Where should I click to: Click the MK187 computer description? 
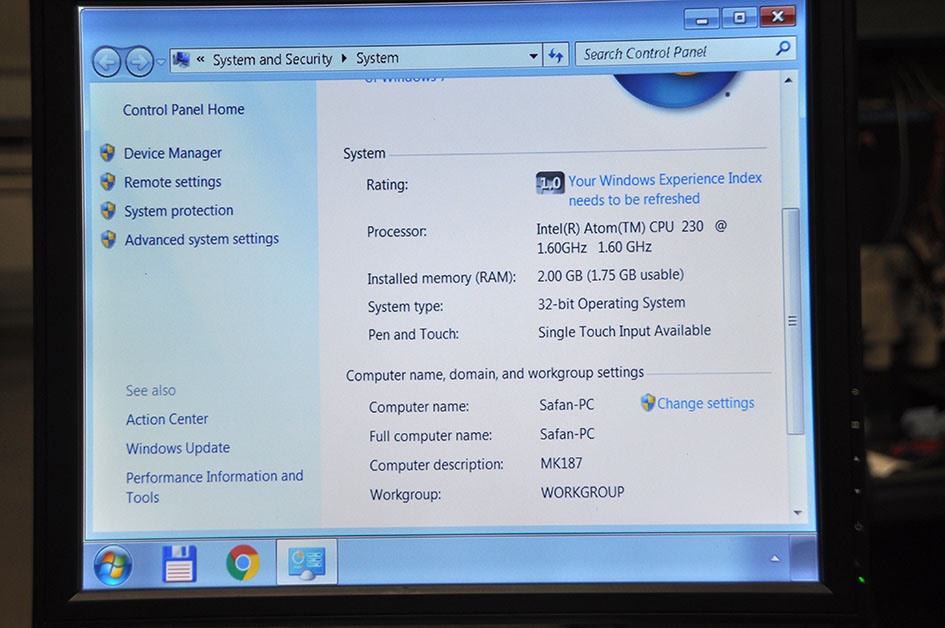pyautogui.click(x=561, y=463)
